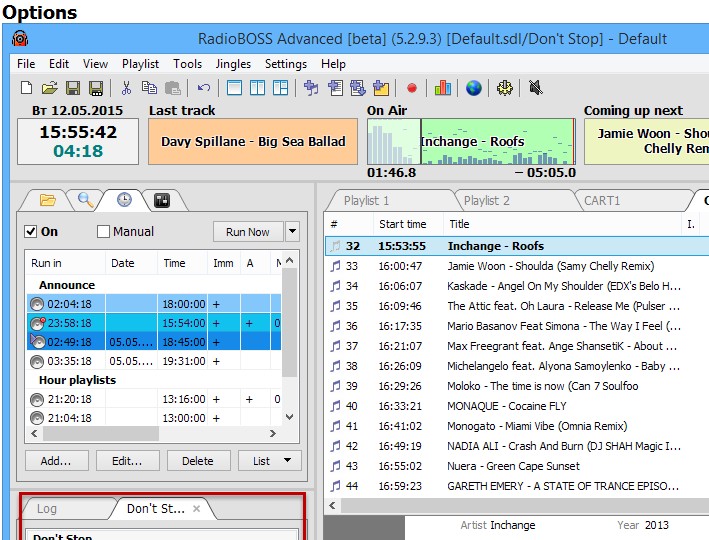Open the Run Now dropdown arrow

coord(293,232)
